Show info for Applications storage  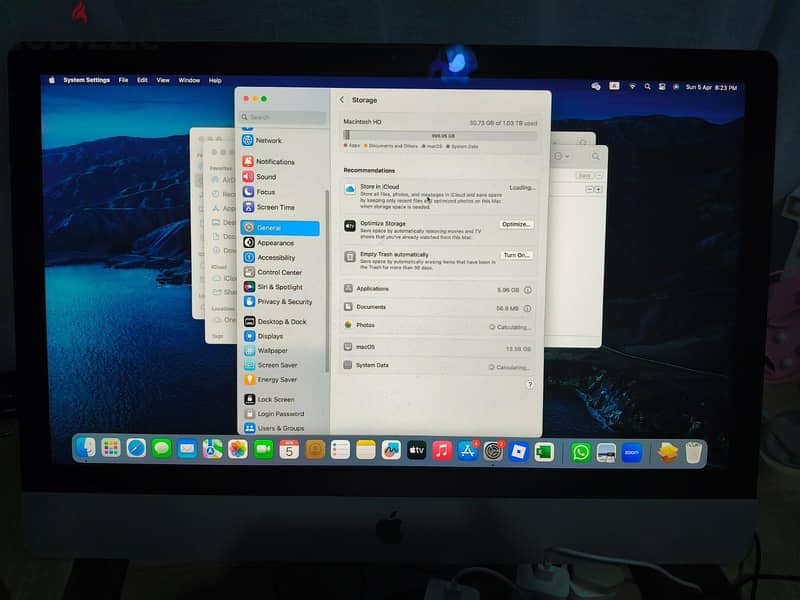528,290
